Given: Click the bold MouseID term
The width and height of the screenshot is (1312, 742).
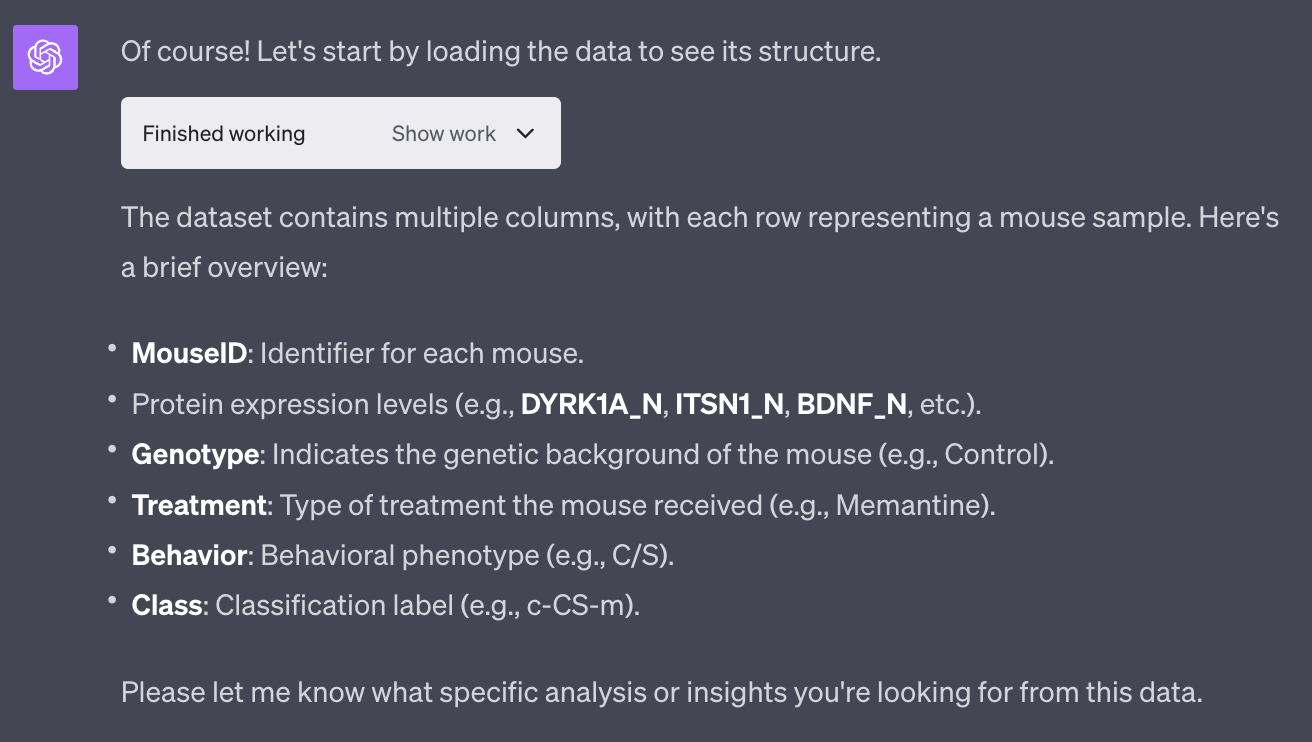Looking at the screenshot, I should [x=189, y=353].
